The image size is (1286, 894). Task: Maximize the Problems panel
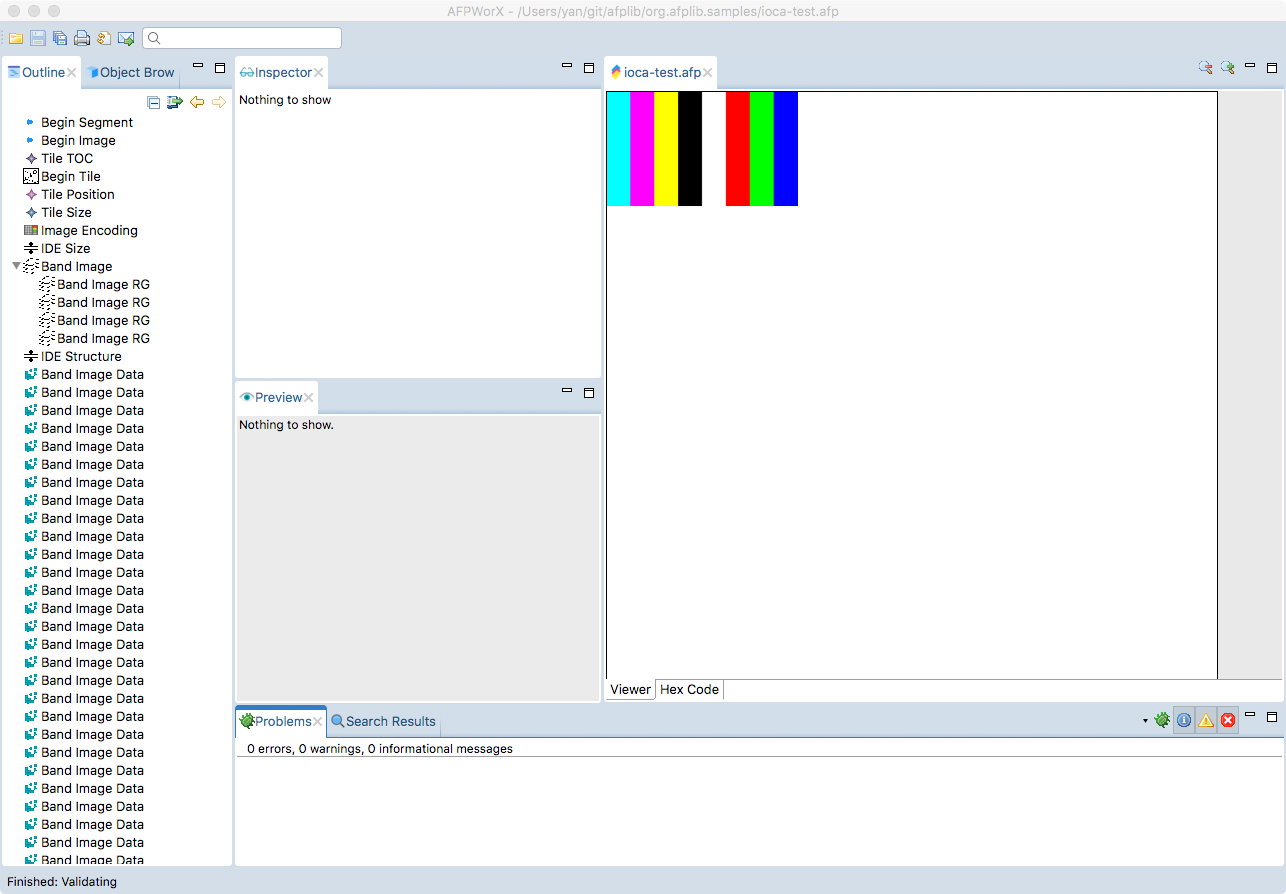point(1272,718)
